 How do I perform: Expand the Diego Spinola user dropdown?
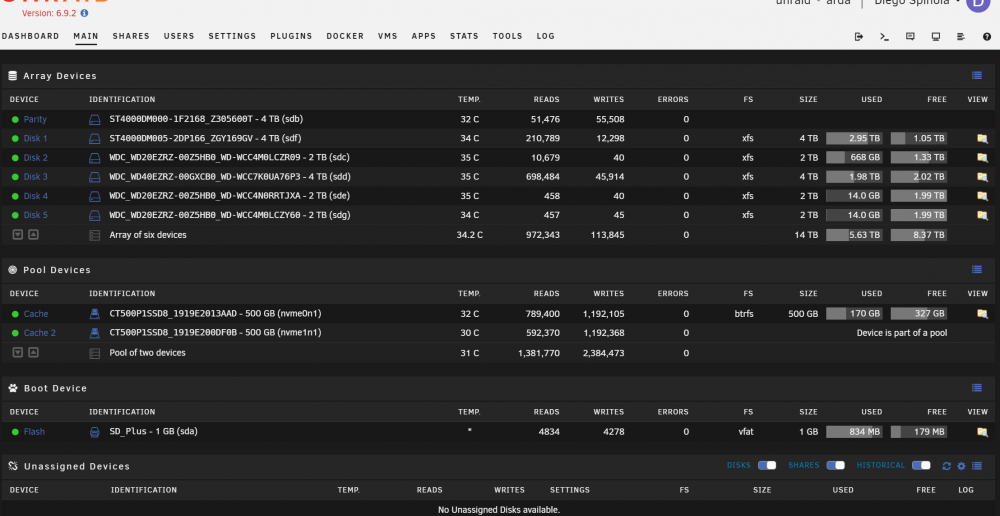[x=918, y=3]
